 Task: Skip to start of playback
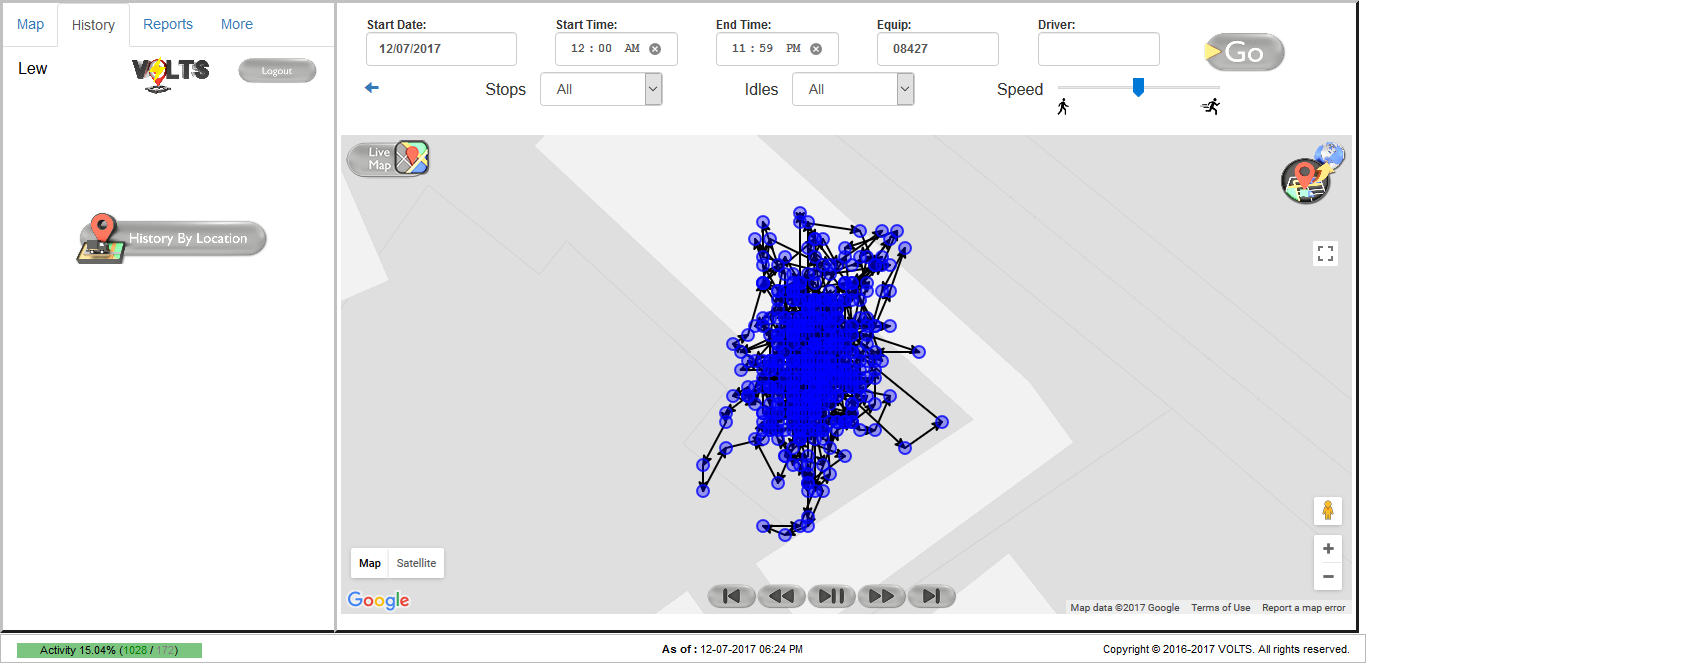731,597
